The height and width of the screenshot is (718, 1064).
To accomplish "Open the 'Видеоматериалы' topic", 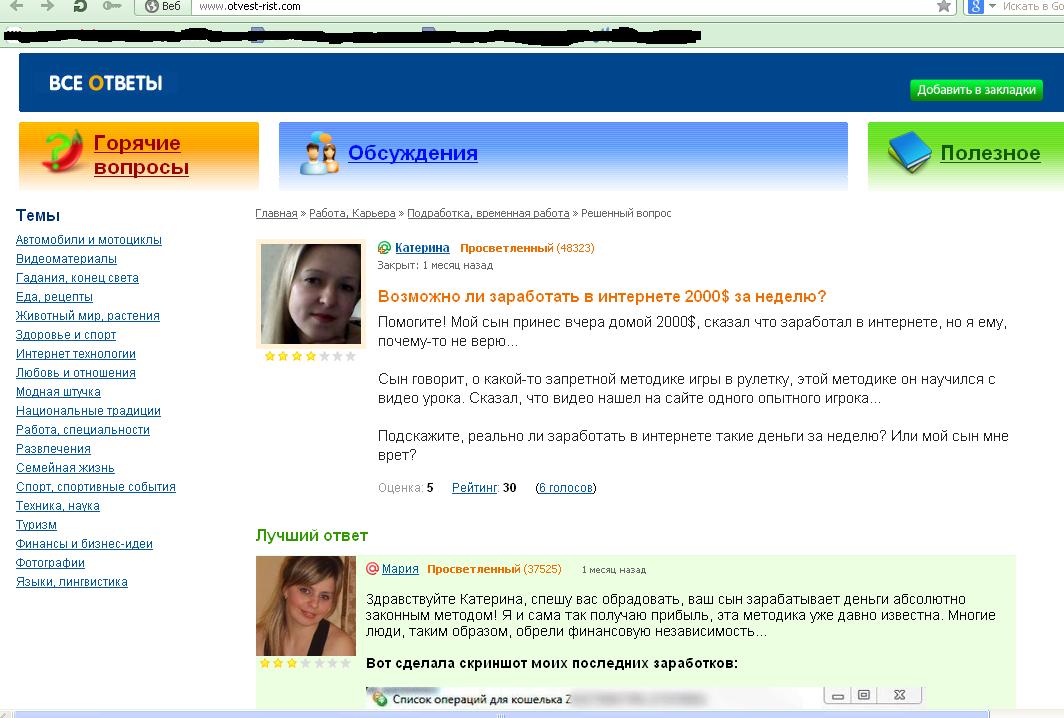I will click(66, 259).
